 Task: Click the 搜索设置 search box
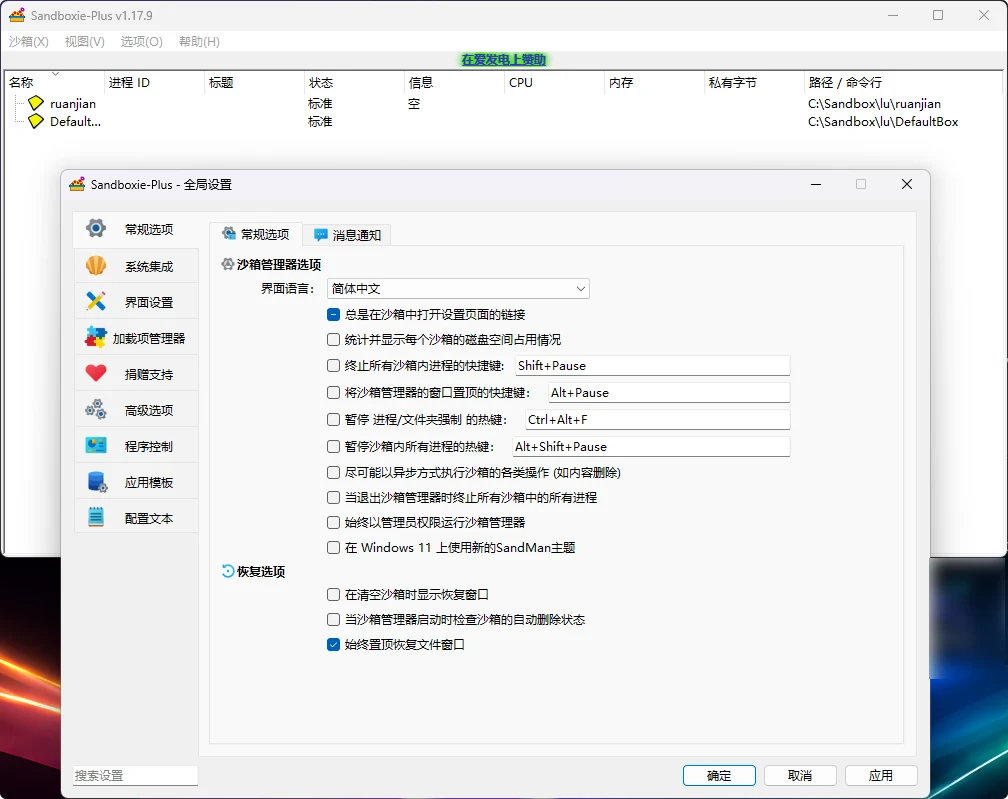(x=135, y=775)
